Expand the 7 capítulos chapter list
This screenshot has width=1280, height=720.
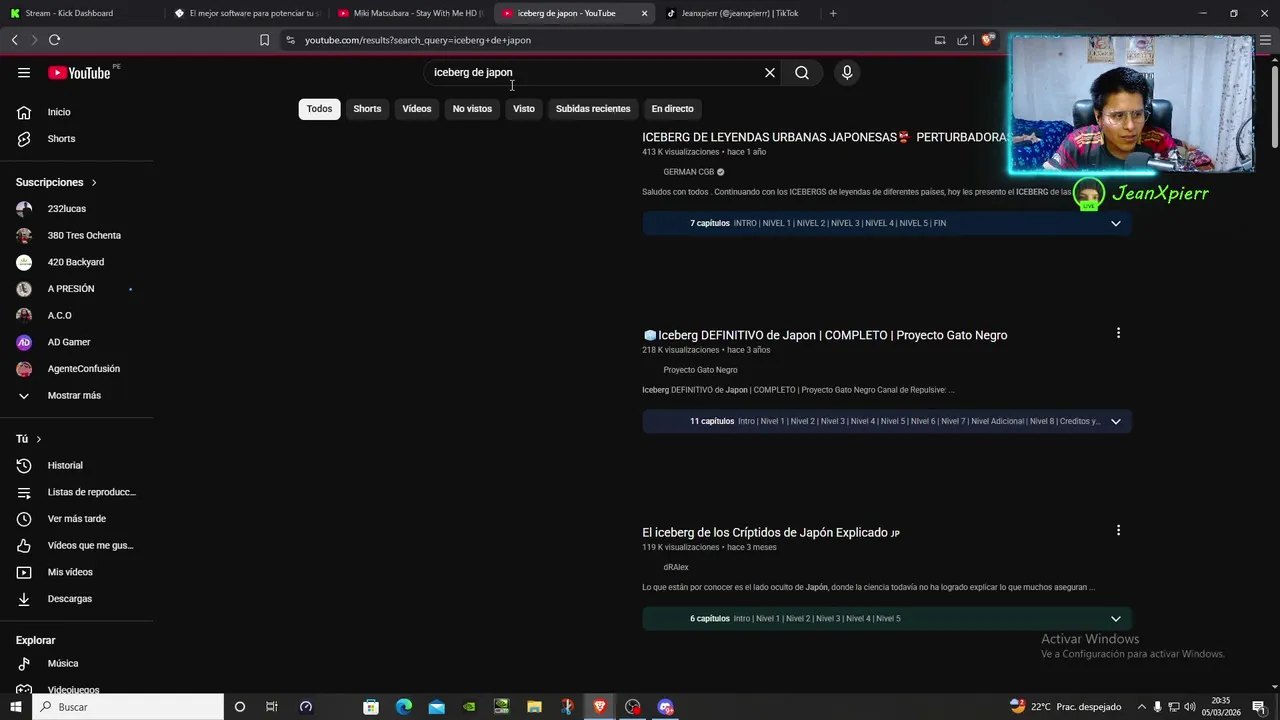coord(1116,223)
